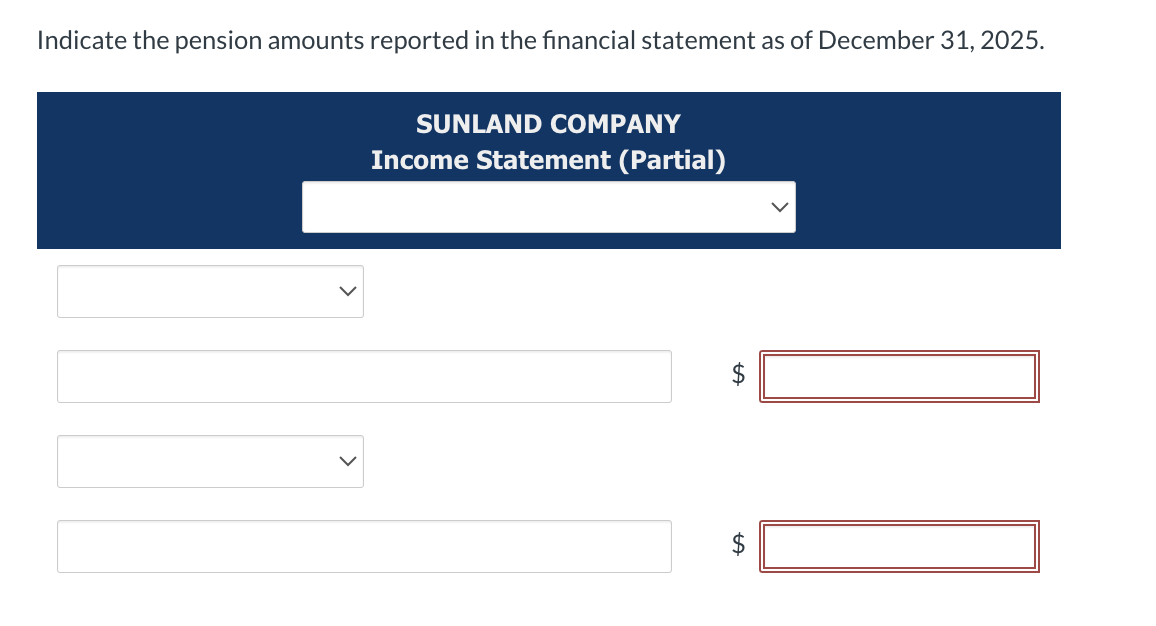Focus the first wide account description field
The height and width of the screenshot is (626, 1156).
364,376
